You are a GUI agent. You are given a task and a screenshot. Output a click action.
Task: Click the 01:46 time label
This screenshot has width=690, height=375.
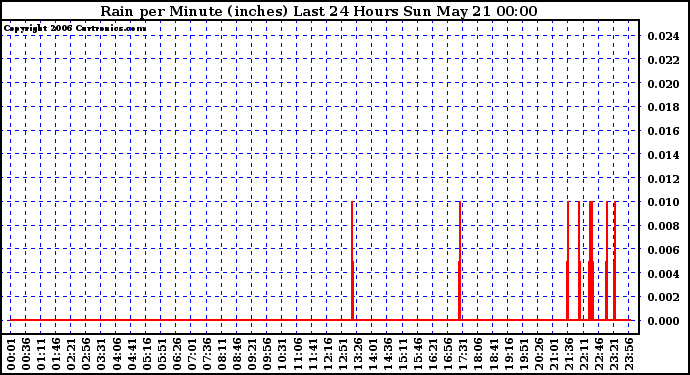(56, 354)
